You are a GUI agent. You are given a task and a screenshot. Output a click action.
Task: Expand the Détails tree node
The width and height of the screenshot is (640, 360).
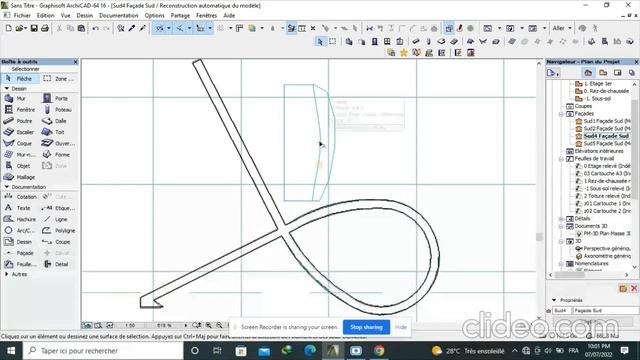pos(562,219)
